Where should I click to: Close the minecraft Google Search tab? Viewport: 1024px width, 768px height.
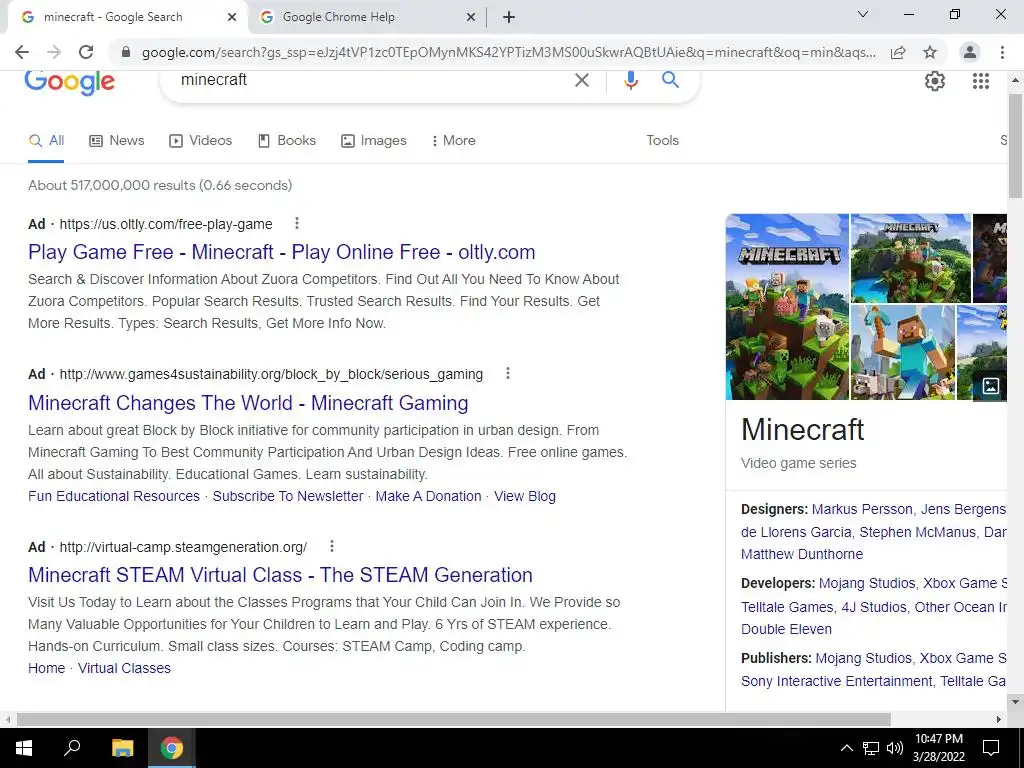(232, 17)
